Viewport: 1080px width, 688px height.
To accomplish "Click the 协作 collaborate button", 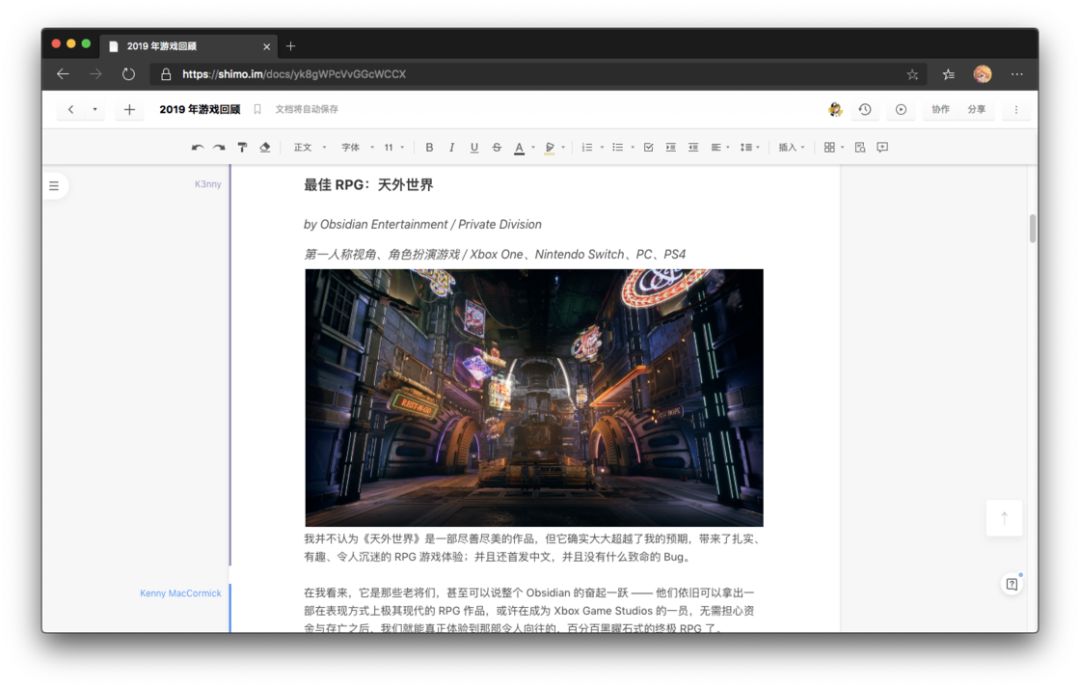I will tap(940, 109).
